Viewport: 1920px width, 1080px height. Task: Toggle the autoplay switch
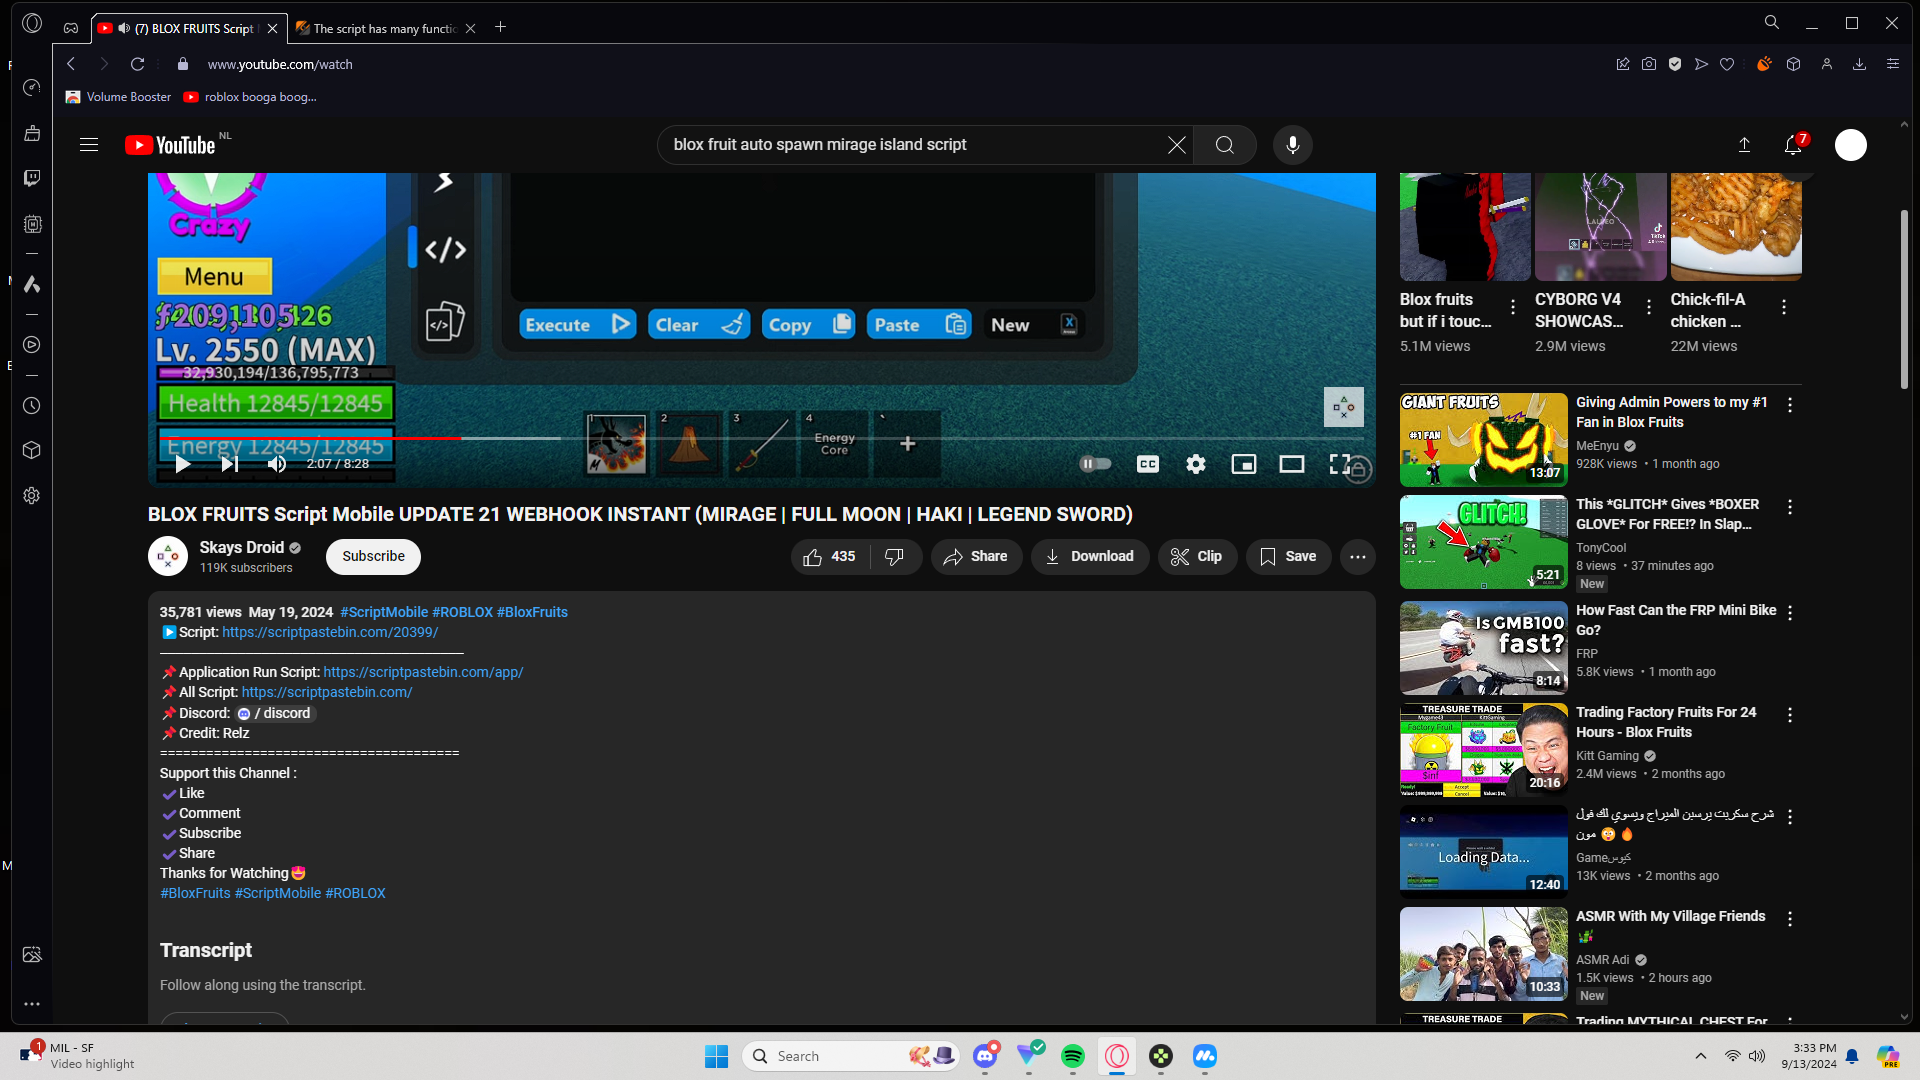click(1095, 464)
